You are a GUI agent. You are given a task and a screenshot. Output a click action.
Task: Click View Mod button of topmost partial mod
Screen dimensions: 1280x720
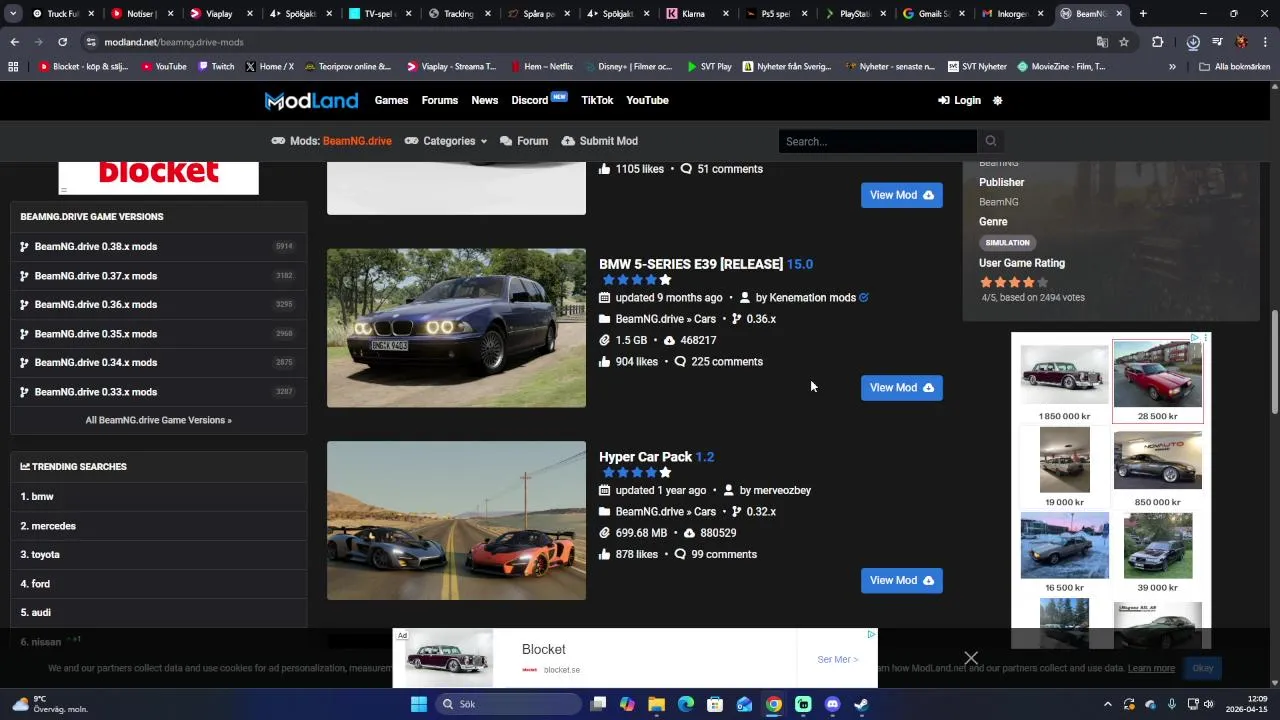pos(901,195)
